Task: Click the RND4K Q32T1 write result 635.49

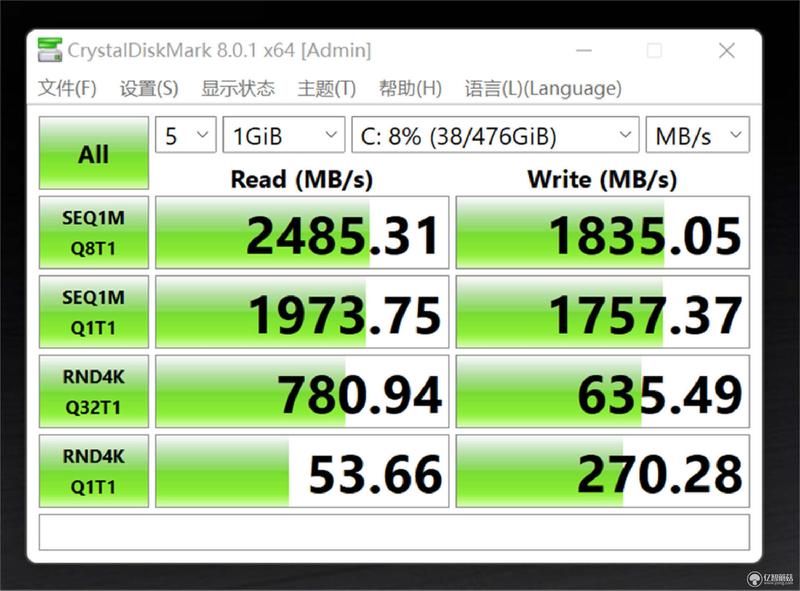Action: (x=603, y=392)
